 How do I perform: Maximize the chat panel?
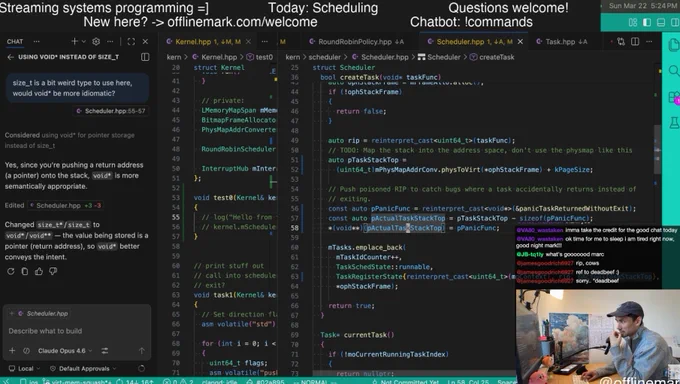[x=131, y=42]
